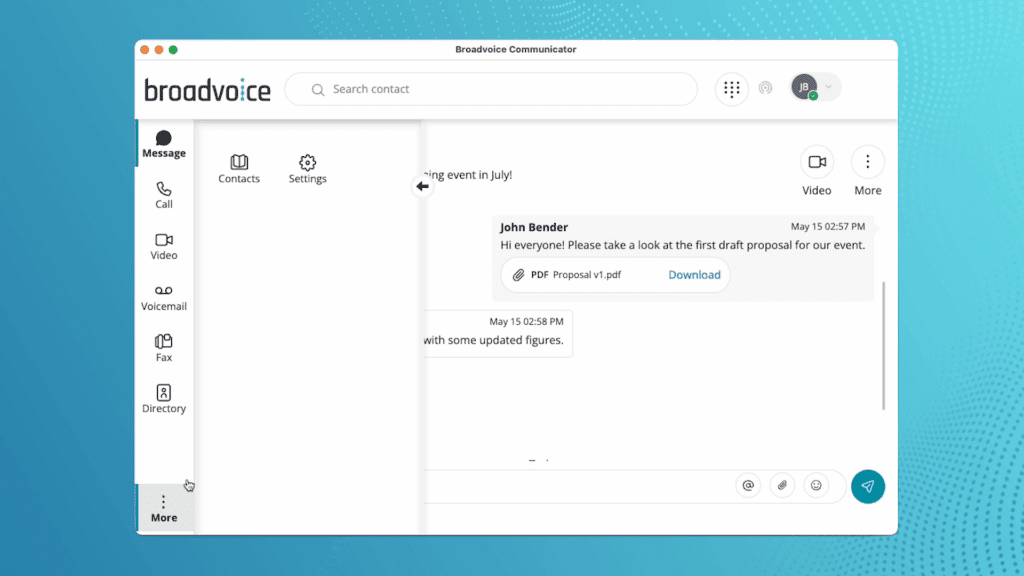Toggle the More menu in sidebar

click(164, 508)
